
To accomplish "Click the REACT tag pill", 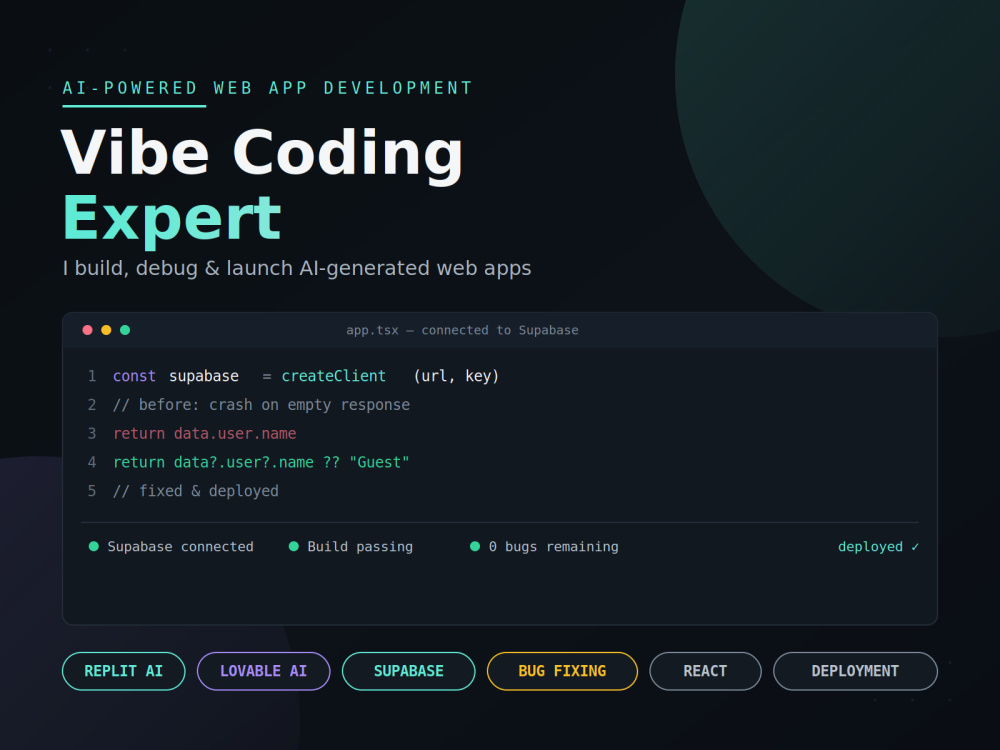I will click(705, 671).
